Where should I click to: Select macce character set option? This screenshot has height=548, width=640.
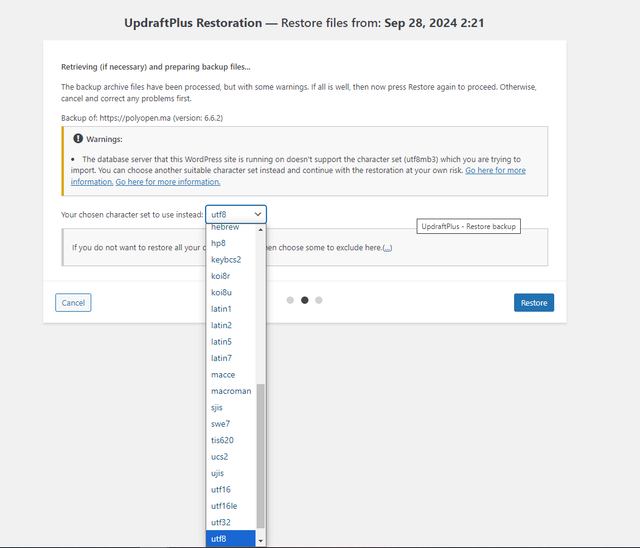[x=231, y=375]
